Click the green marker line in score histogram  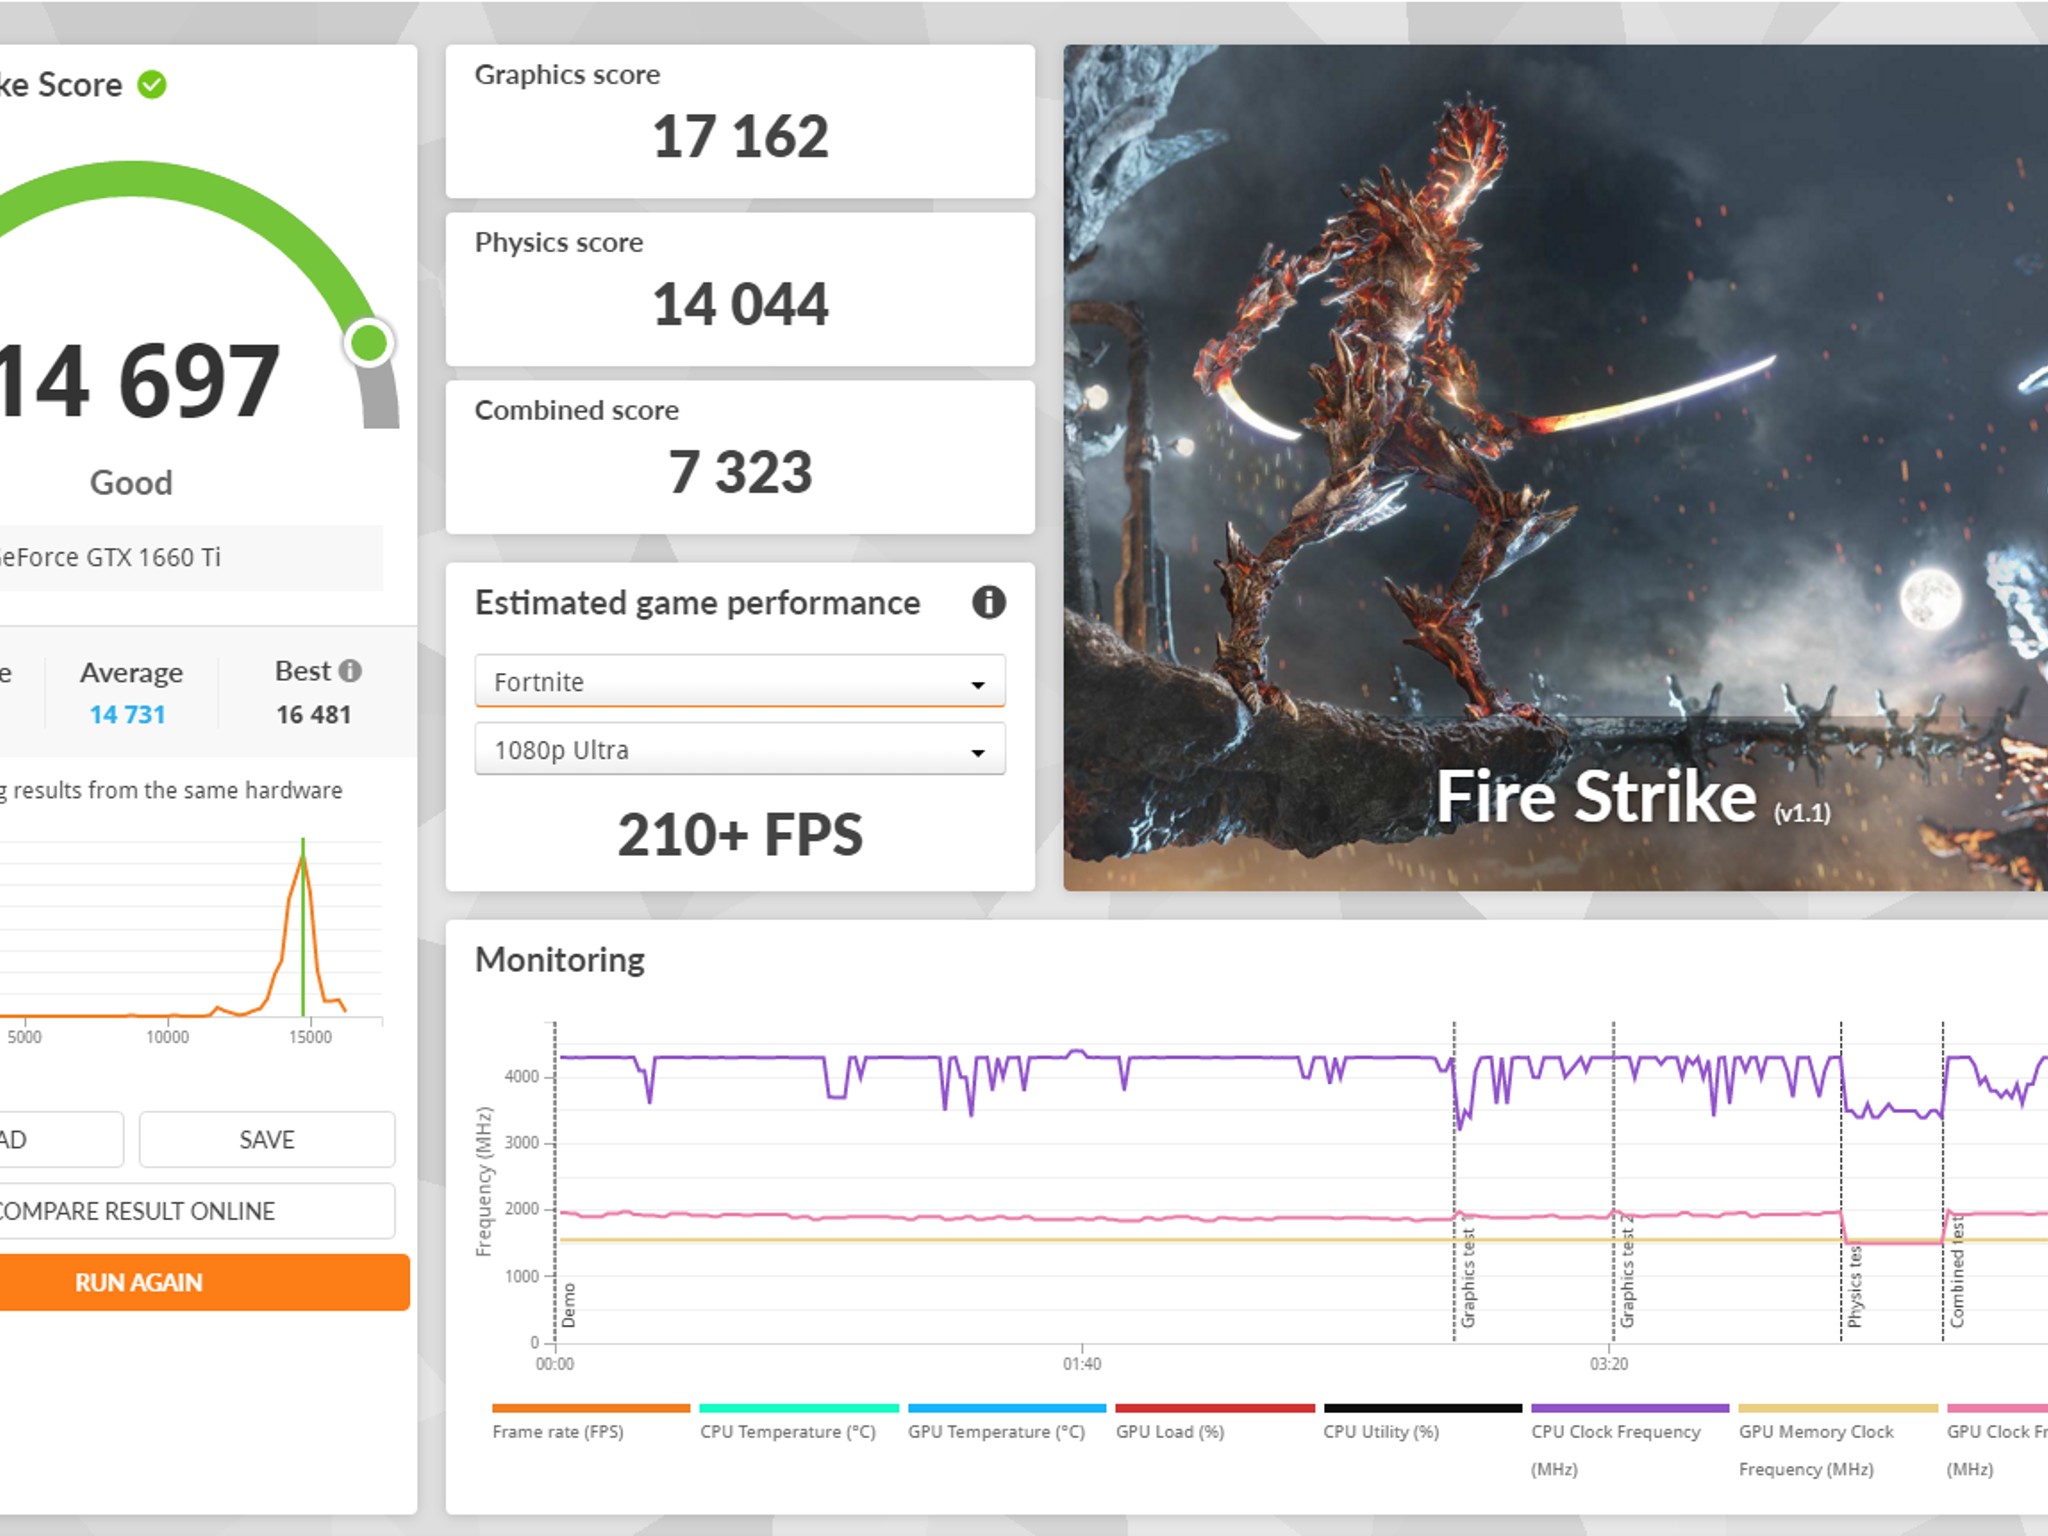coord(303,927)
